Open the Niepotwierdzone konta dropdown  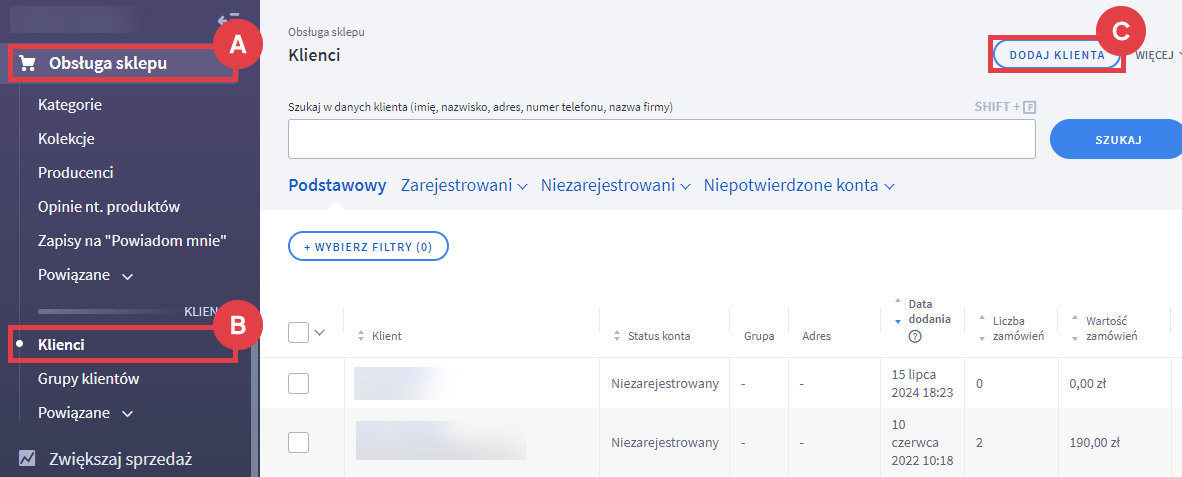pos(798,185)
